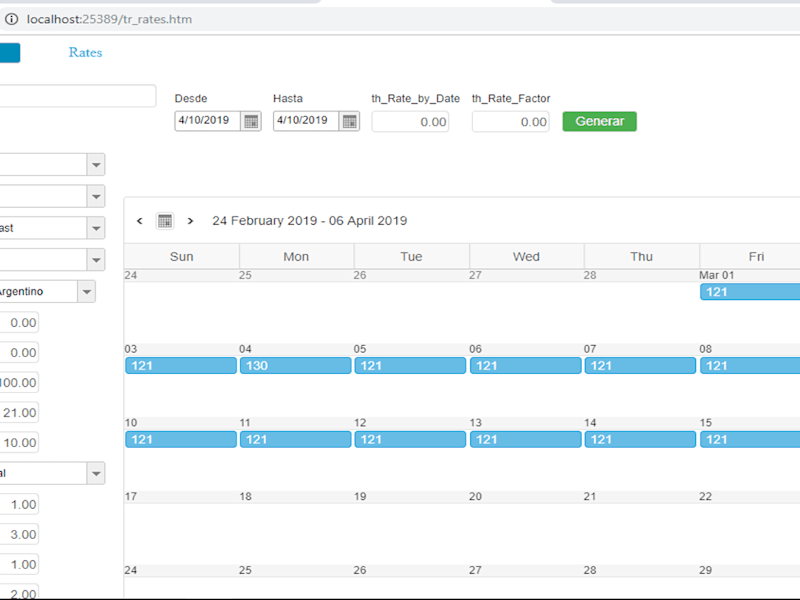Select the 121 event on Wednesday 13
The image size is (800, 600).
pyautogui.click(x=526, y=439)
